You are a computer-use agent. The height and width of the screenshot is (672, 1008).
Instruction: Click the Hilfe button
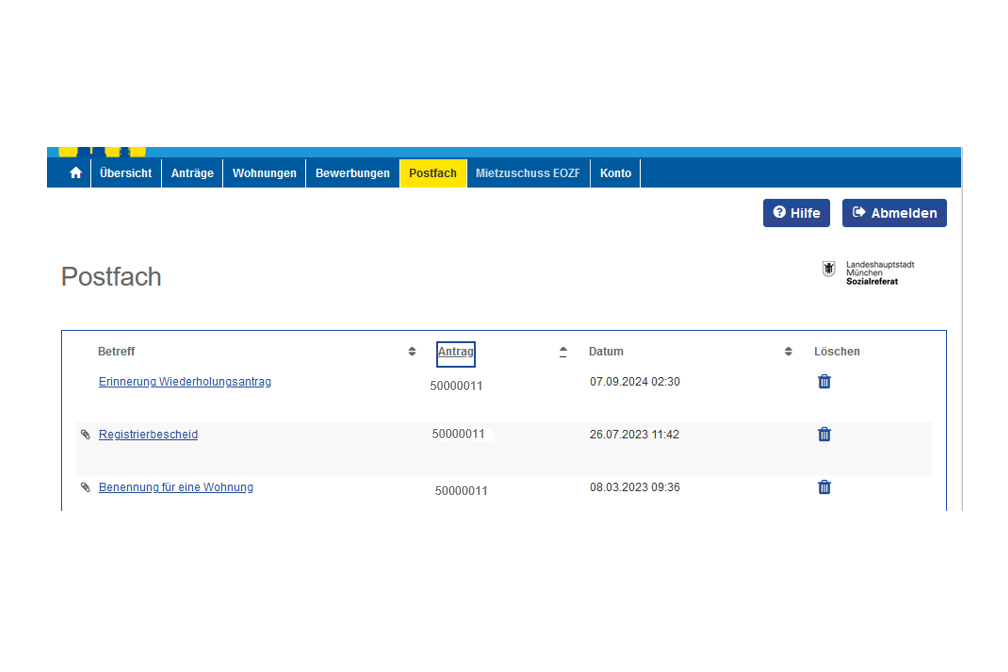click(x=796, y=213)
